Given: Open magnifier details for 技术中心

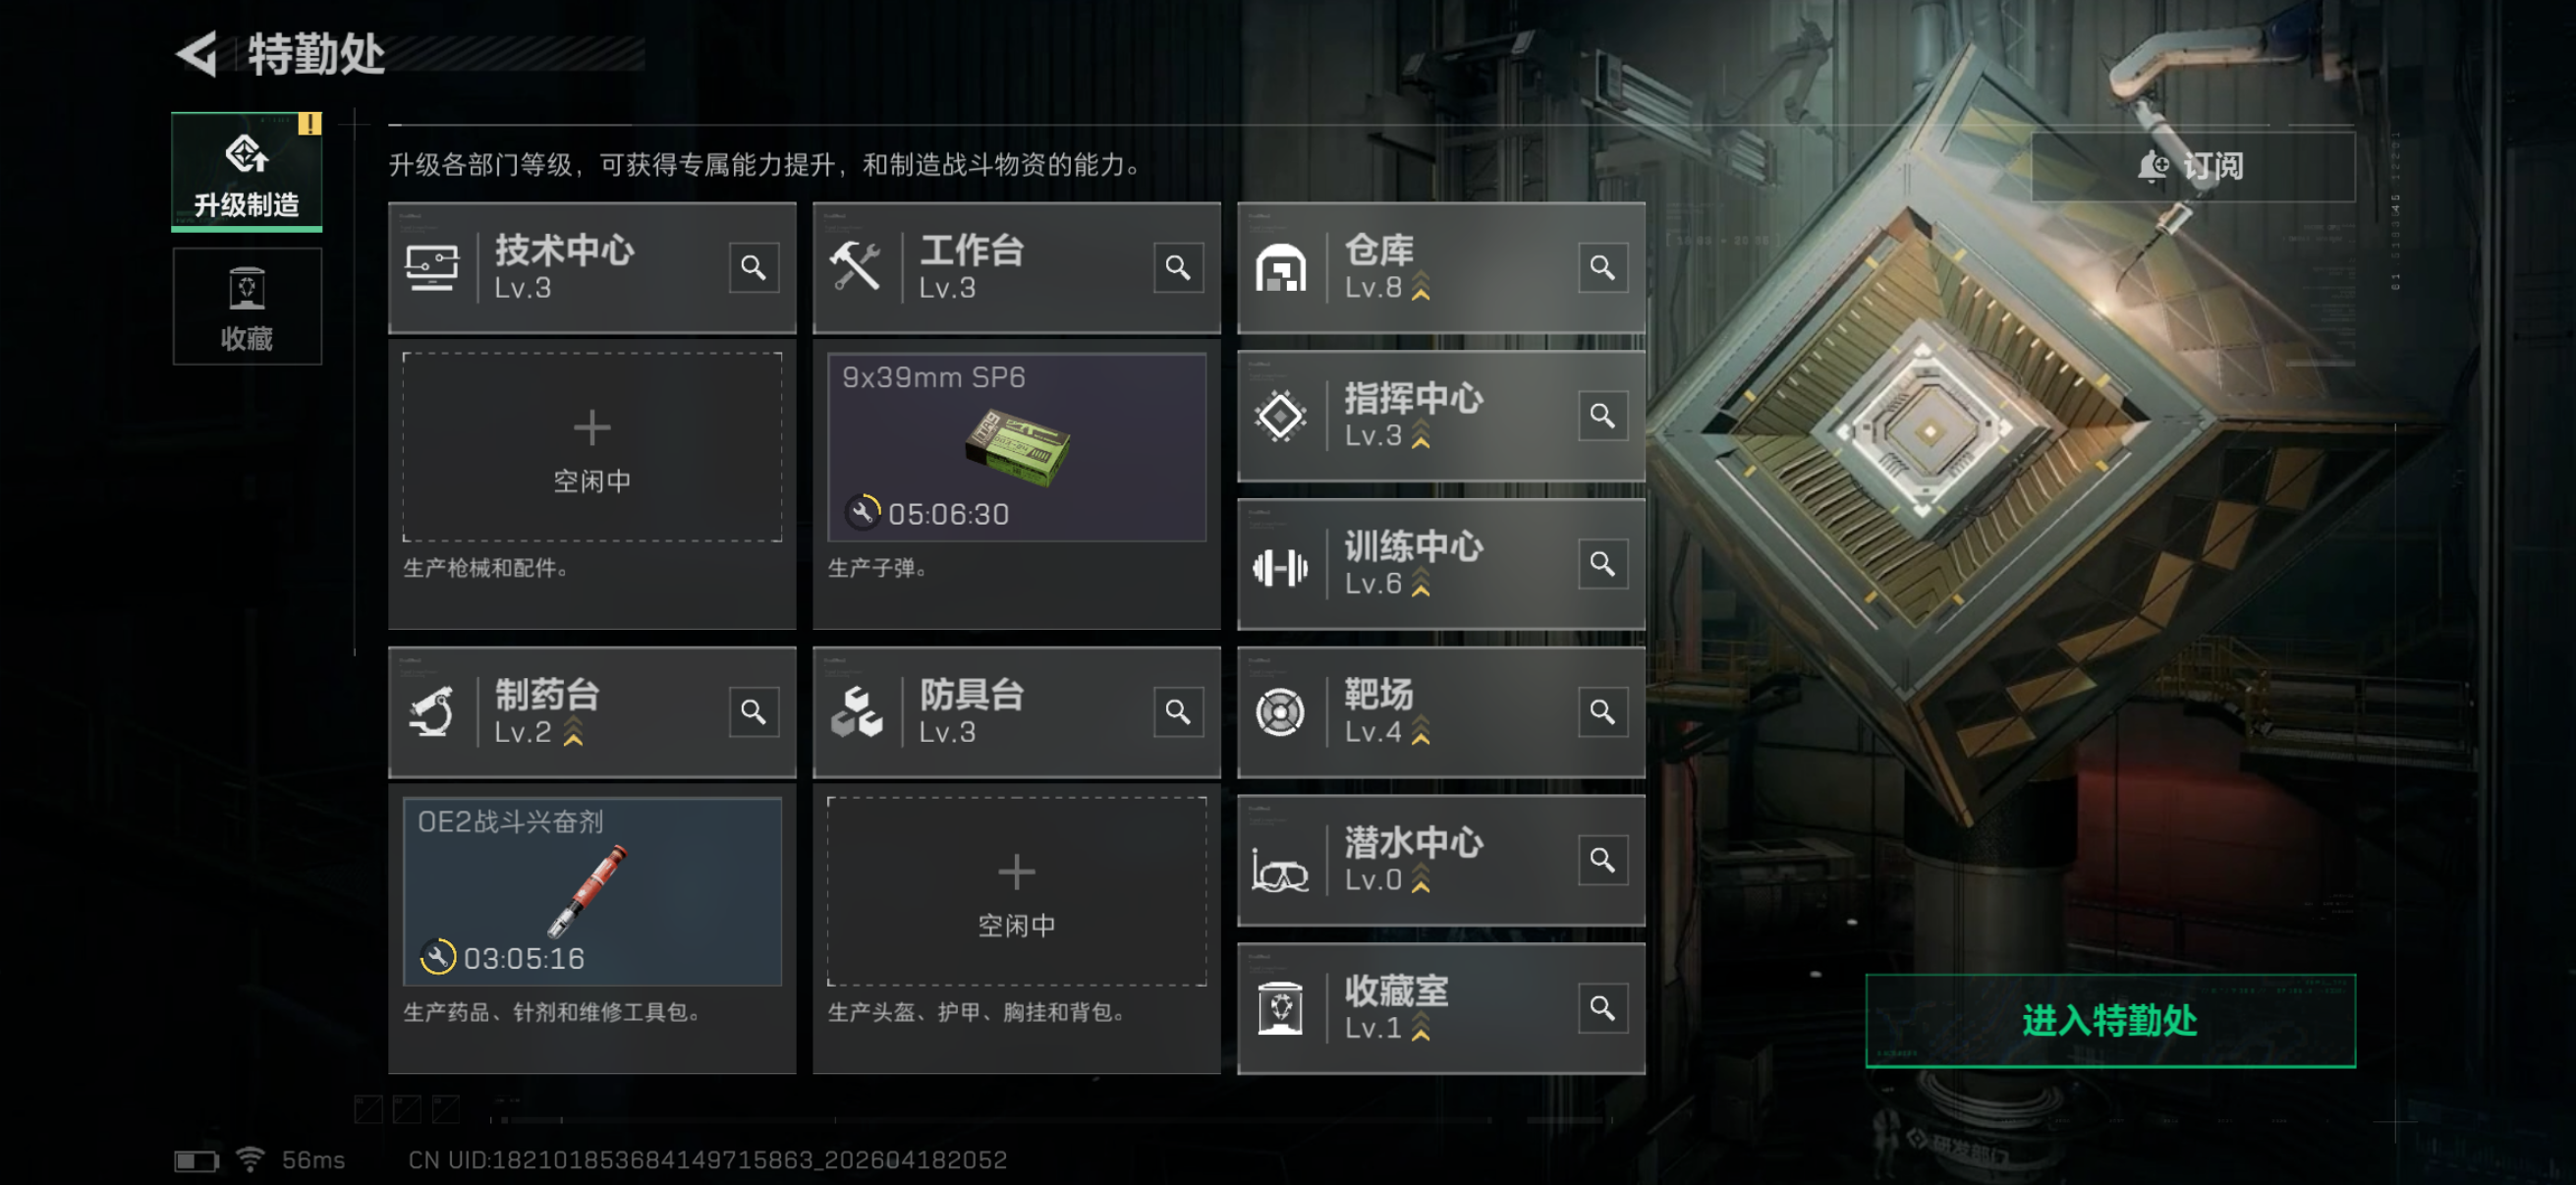Looking at the screenshot, I should click(x=753, y=267).
